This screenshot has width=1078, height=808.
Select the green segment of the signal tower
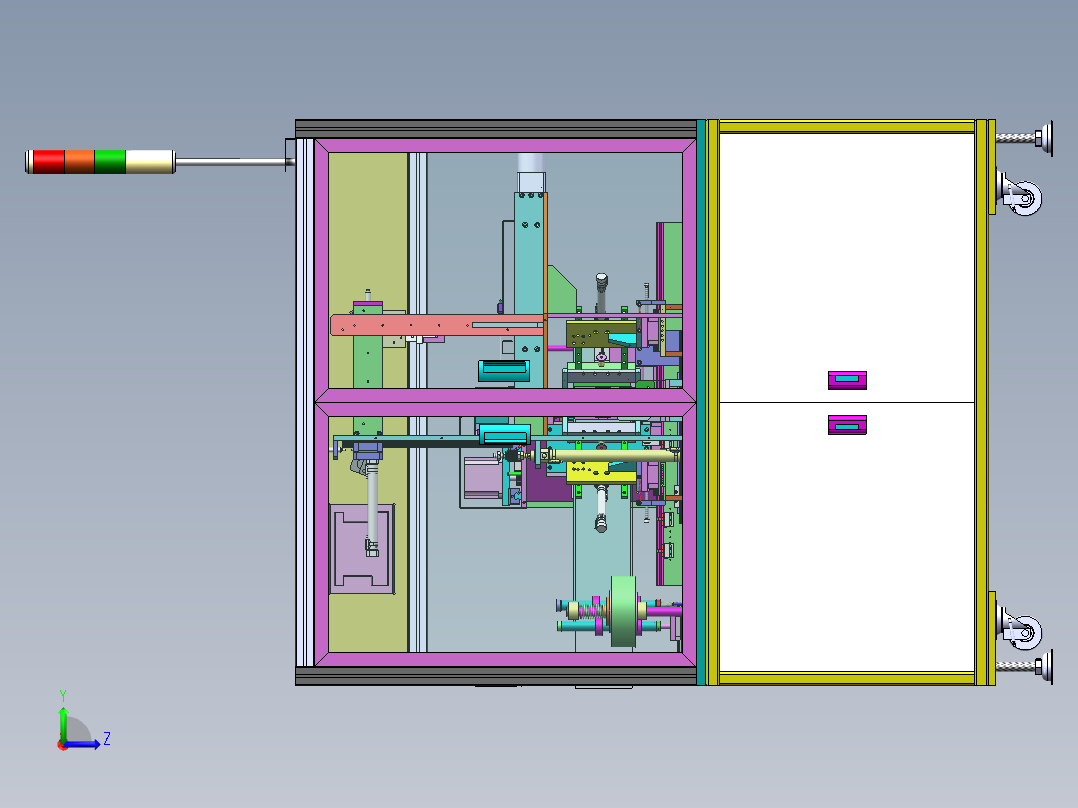tap(110, 162)
